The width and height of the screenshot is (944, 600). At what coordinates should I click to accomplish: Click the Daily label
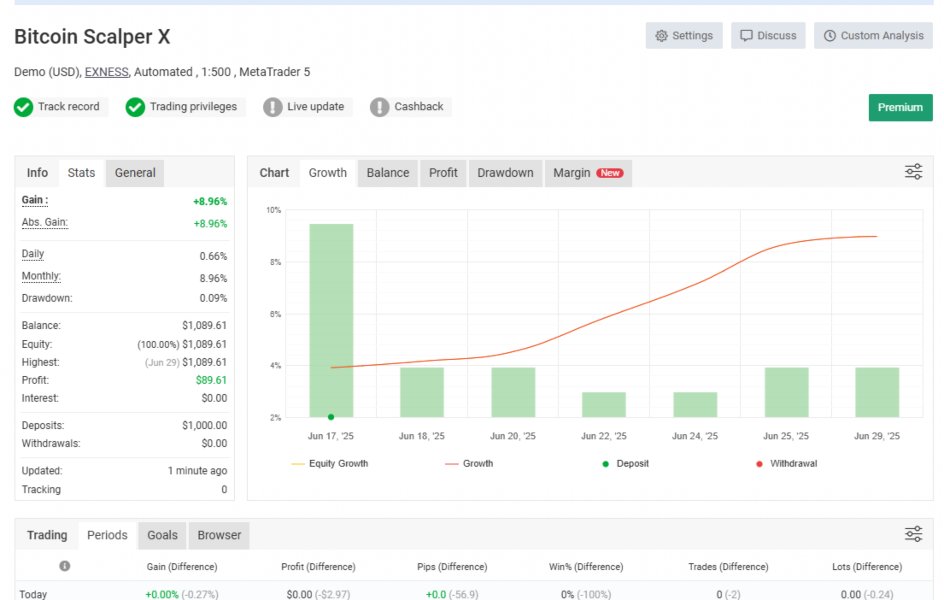33,254
